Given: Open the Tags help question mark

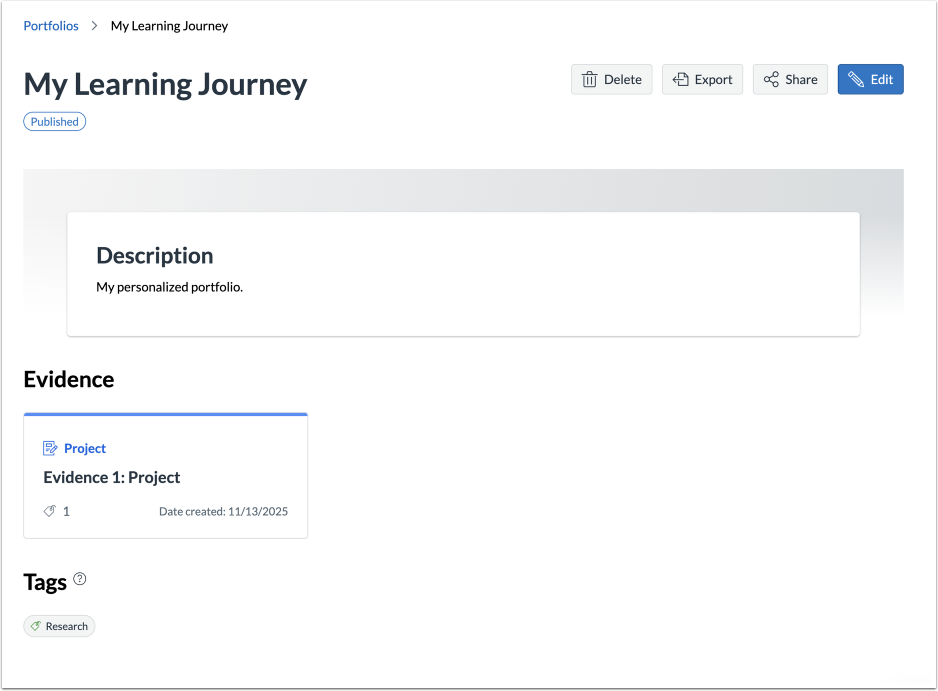Looking at the screenshot, I should (80, 579).
